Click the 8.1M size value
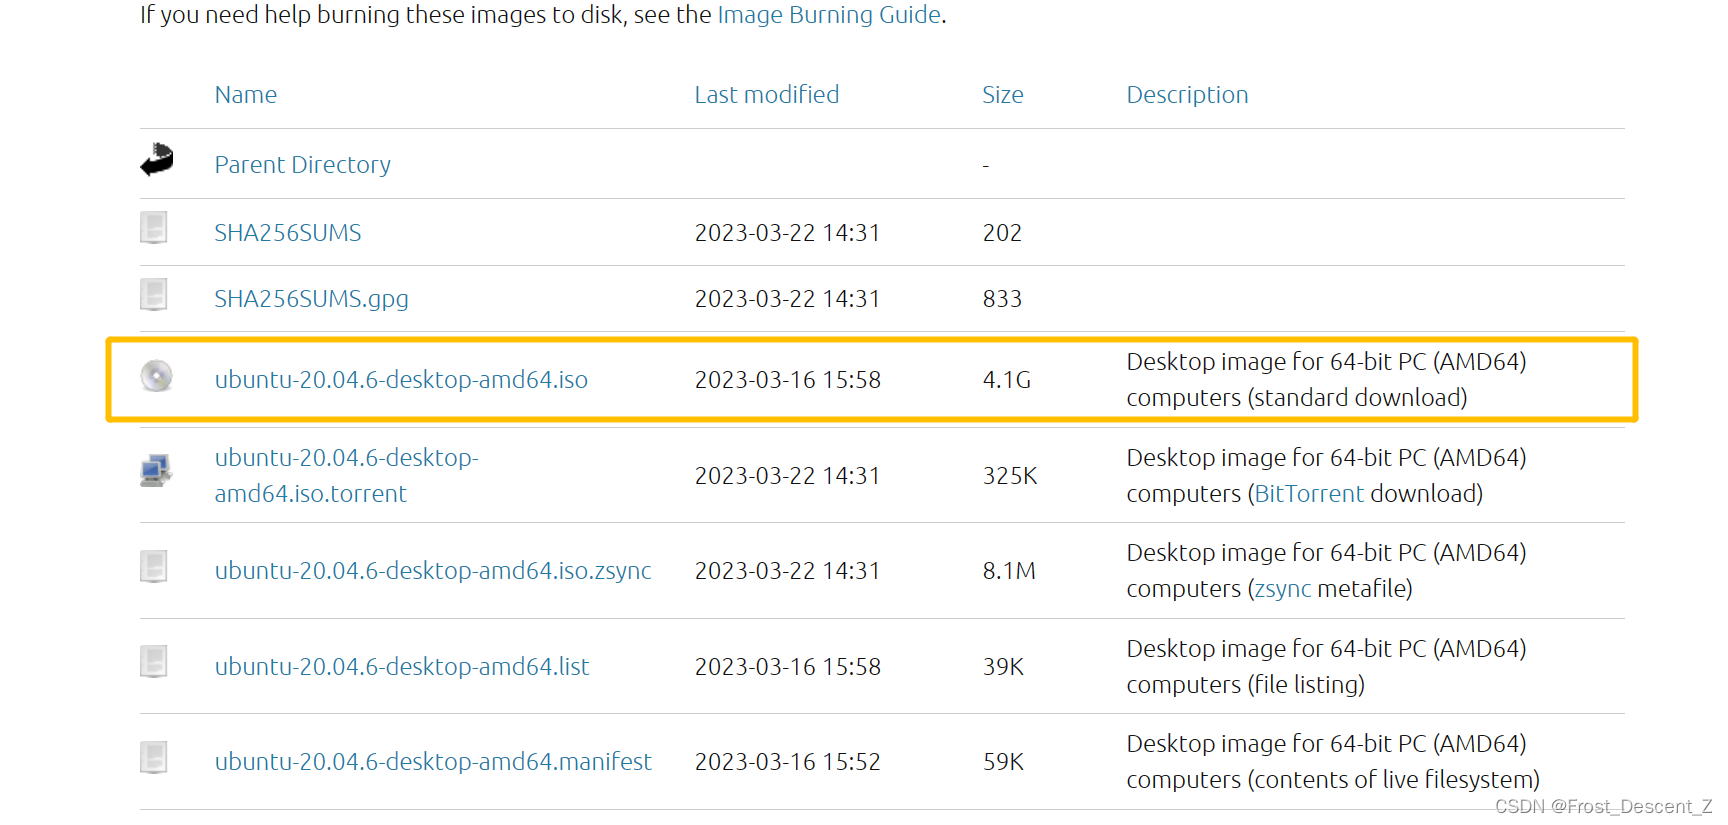The height and width of the screenshot is (825, 1728). (1009, 571)
